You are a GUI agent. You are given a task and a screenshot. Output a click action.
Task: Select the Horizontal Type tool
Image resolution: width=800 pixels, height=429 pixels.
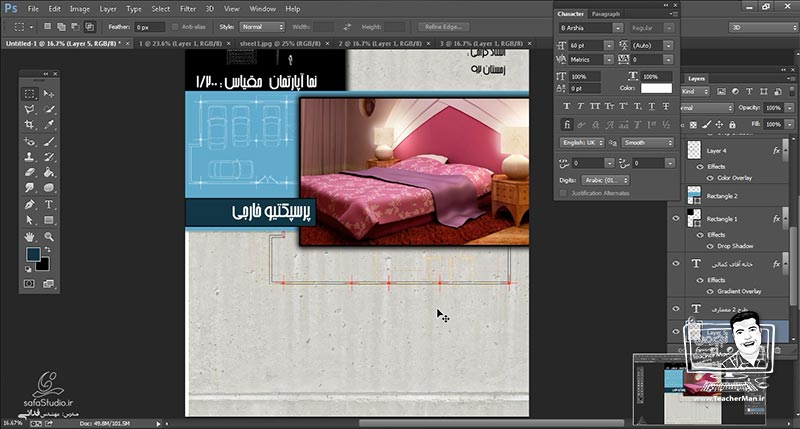coord(49,205)
